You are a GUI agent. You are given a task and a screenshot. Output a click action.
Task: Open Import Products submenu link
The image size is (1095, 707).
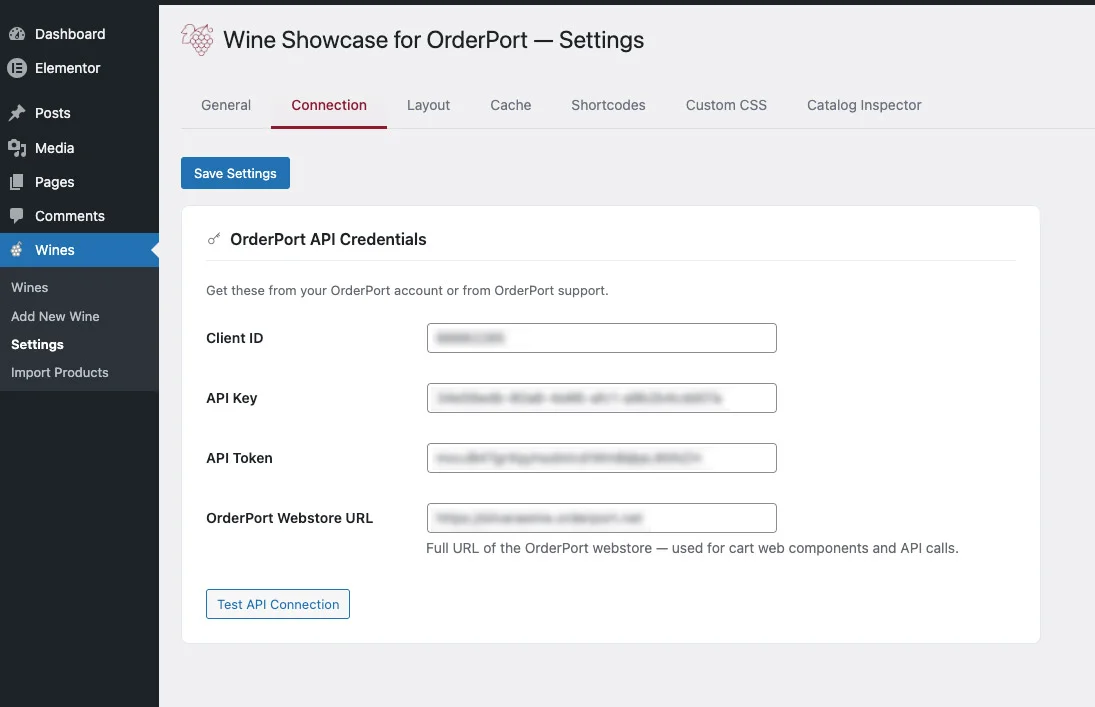click(59, 372)
